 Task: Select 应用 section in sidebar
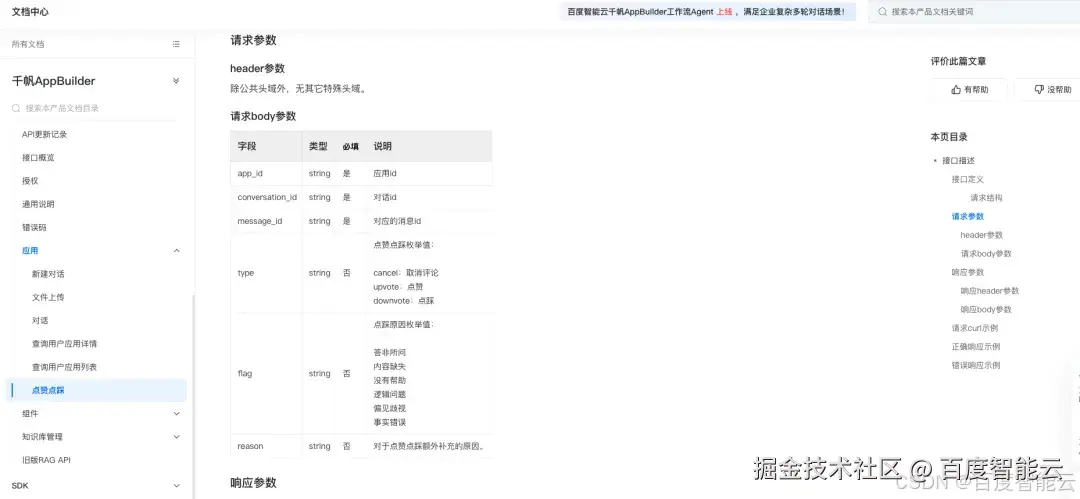click(30, 251)
